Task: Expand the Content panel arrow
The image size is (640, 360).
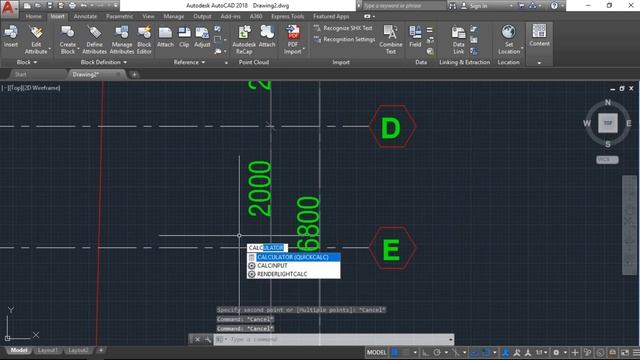Action: (x=539, y=62)
